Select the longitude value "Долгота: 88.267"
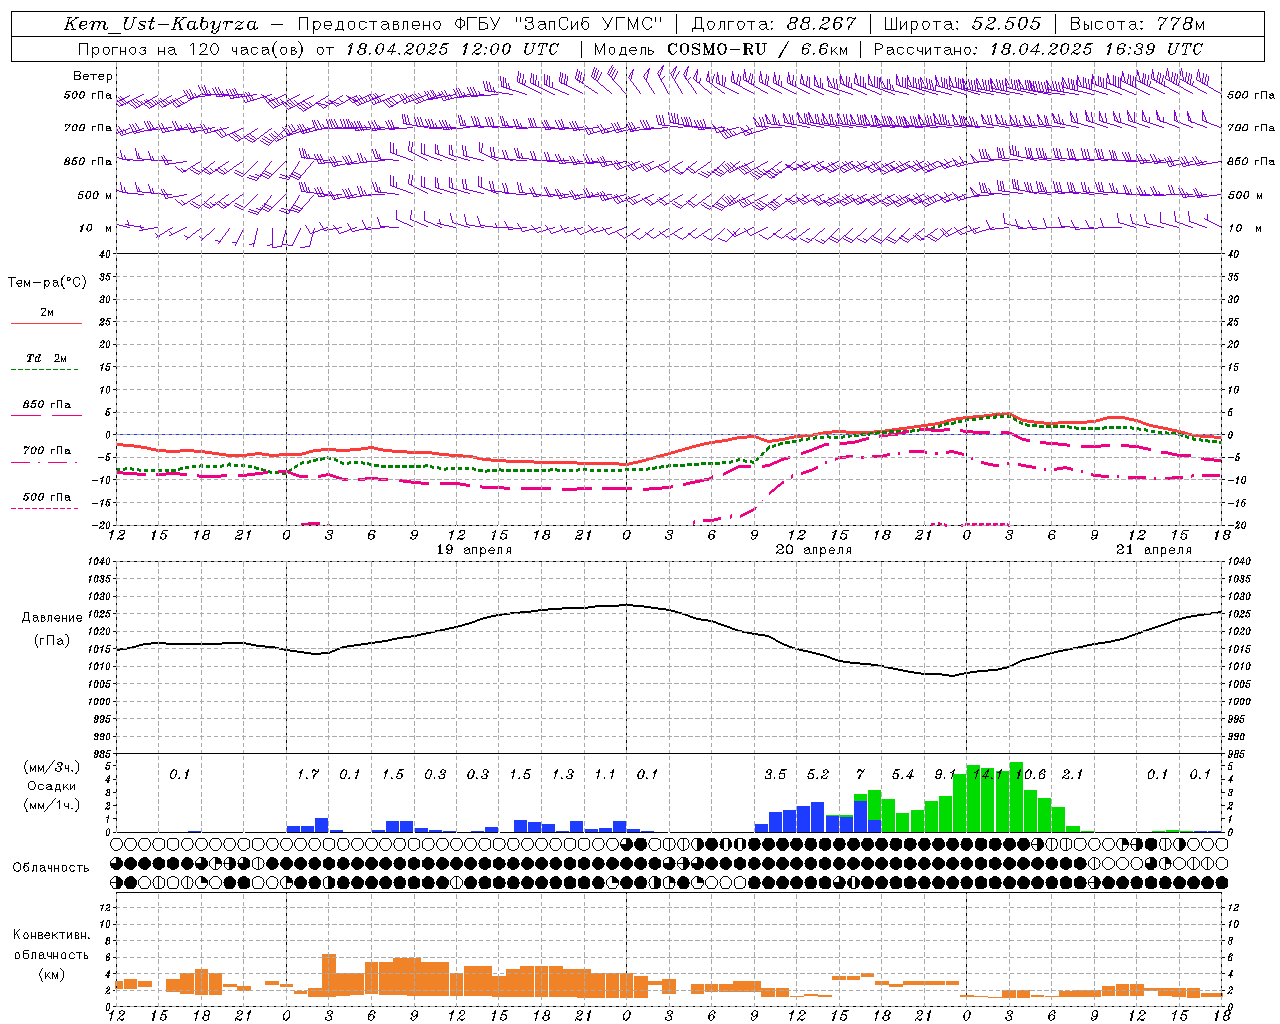1280x1024 pixels. pyautogui.click(x=774, y=24)
